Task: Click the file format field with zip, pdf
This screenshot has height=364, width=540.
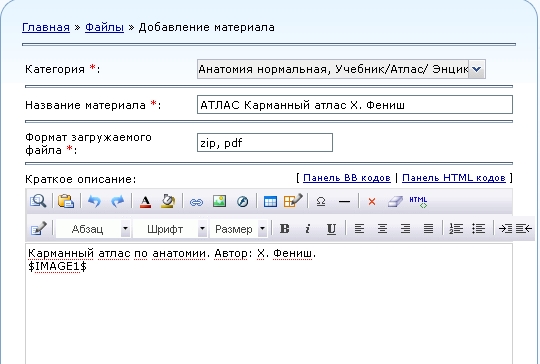Action: pos(265,143)
